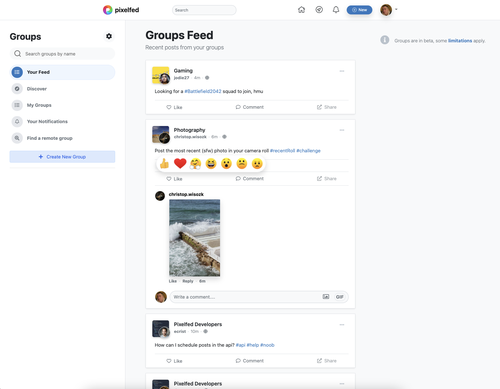This screenshot has width=500, height=389.
Task: Open Groups settings gear icon
Action: pos(109,36)
